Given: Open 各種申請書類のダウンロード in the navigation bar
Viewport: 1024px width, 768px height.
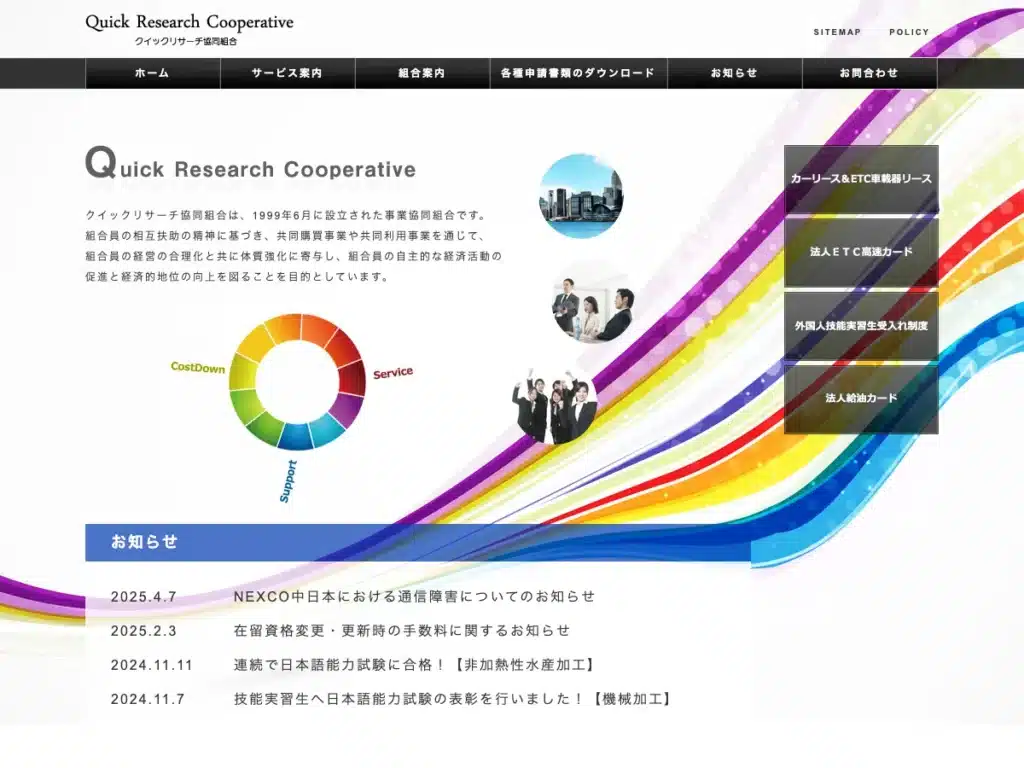Looking at the screenshot, I should point(578,73).
